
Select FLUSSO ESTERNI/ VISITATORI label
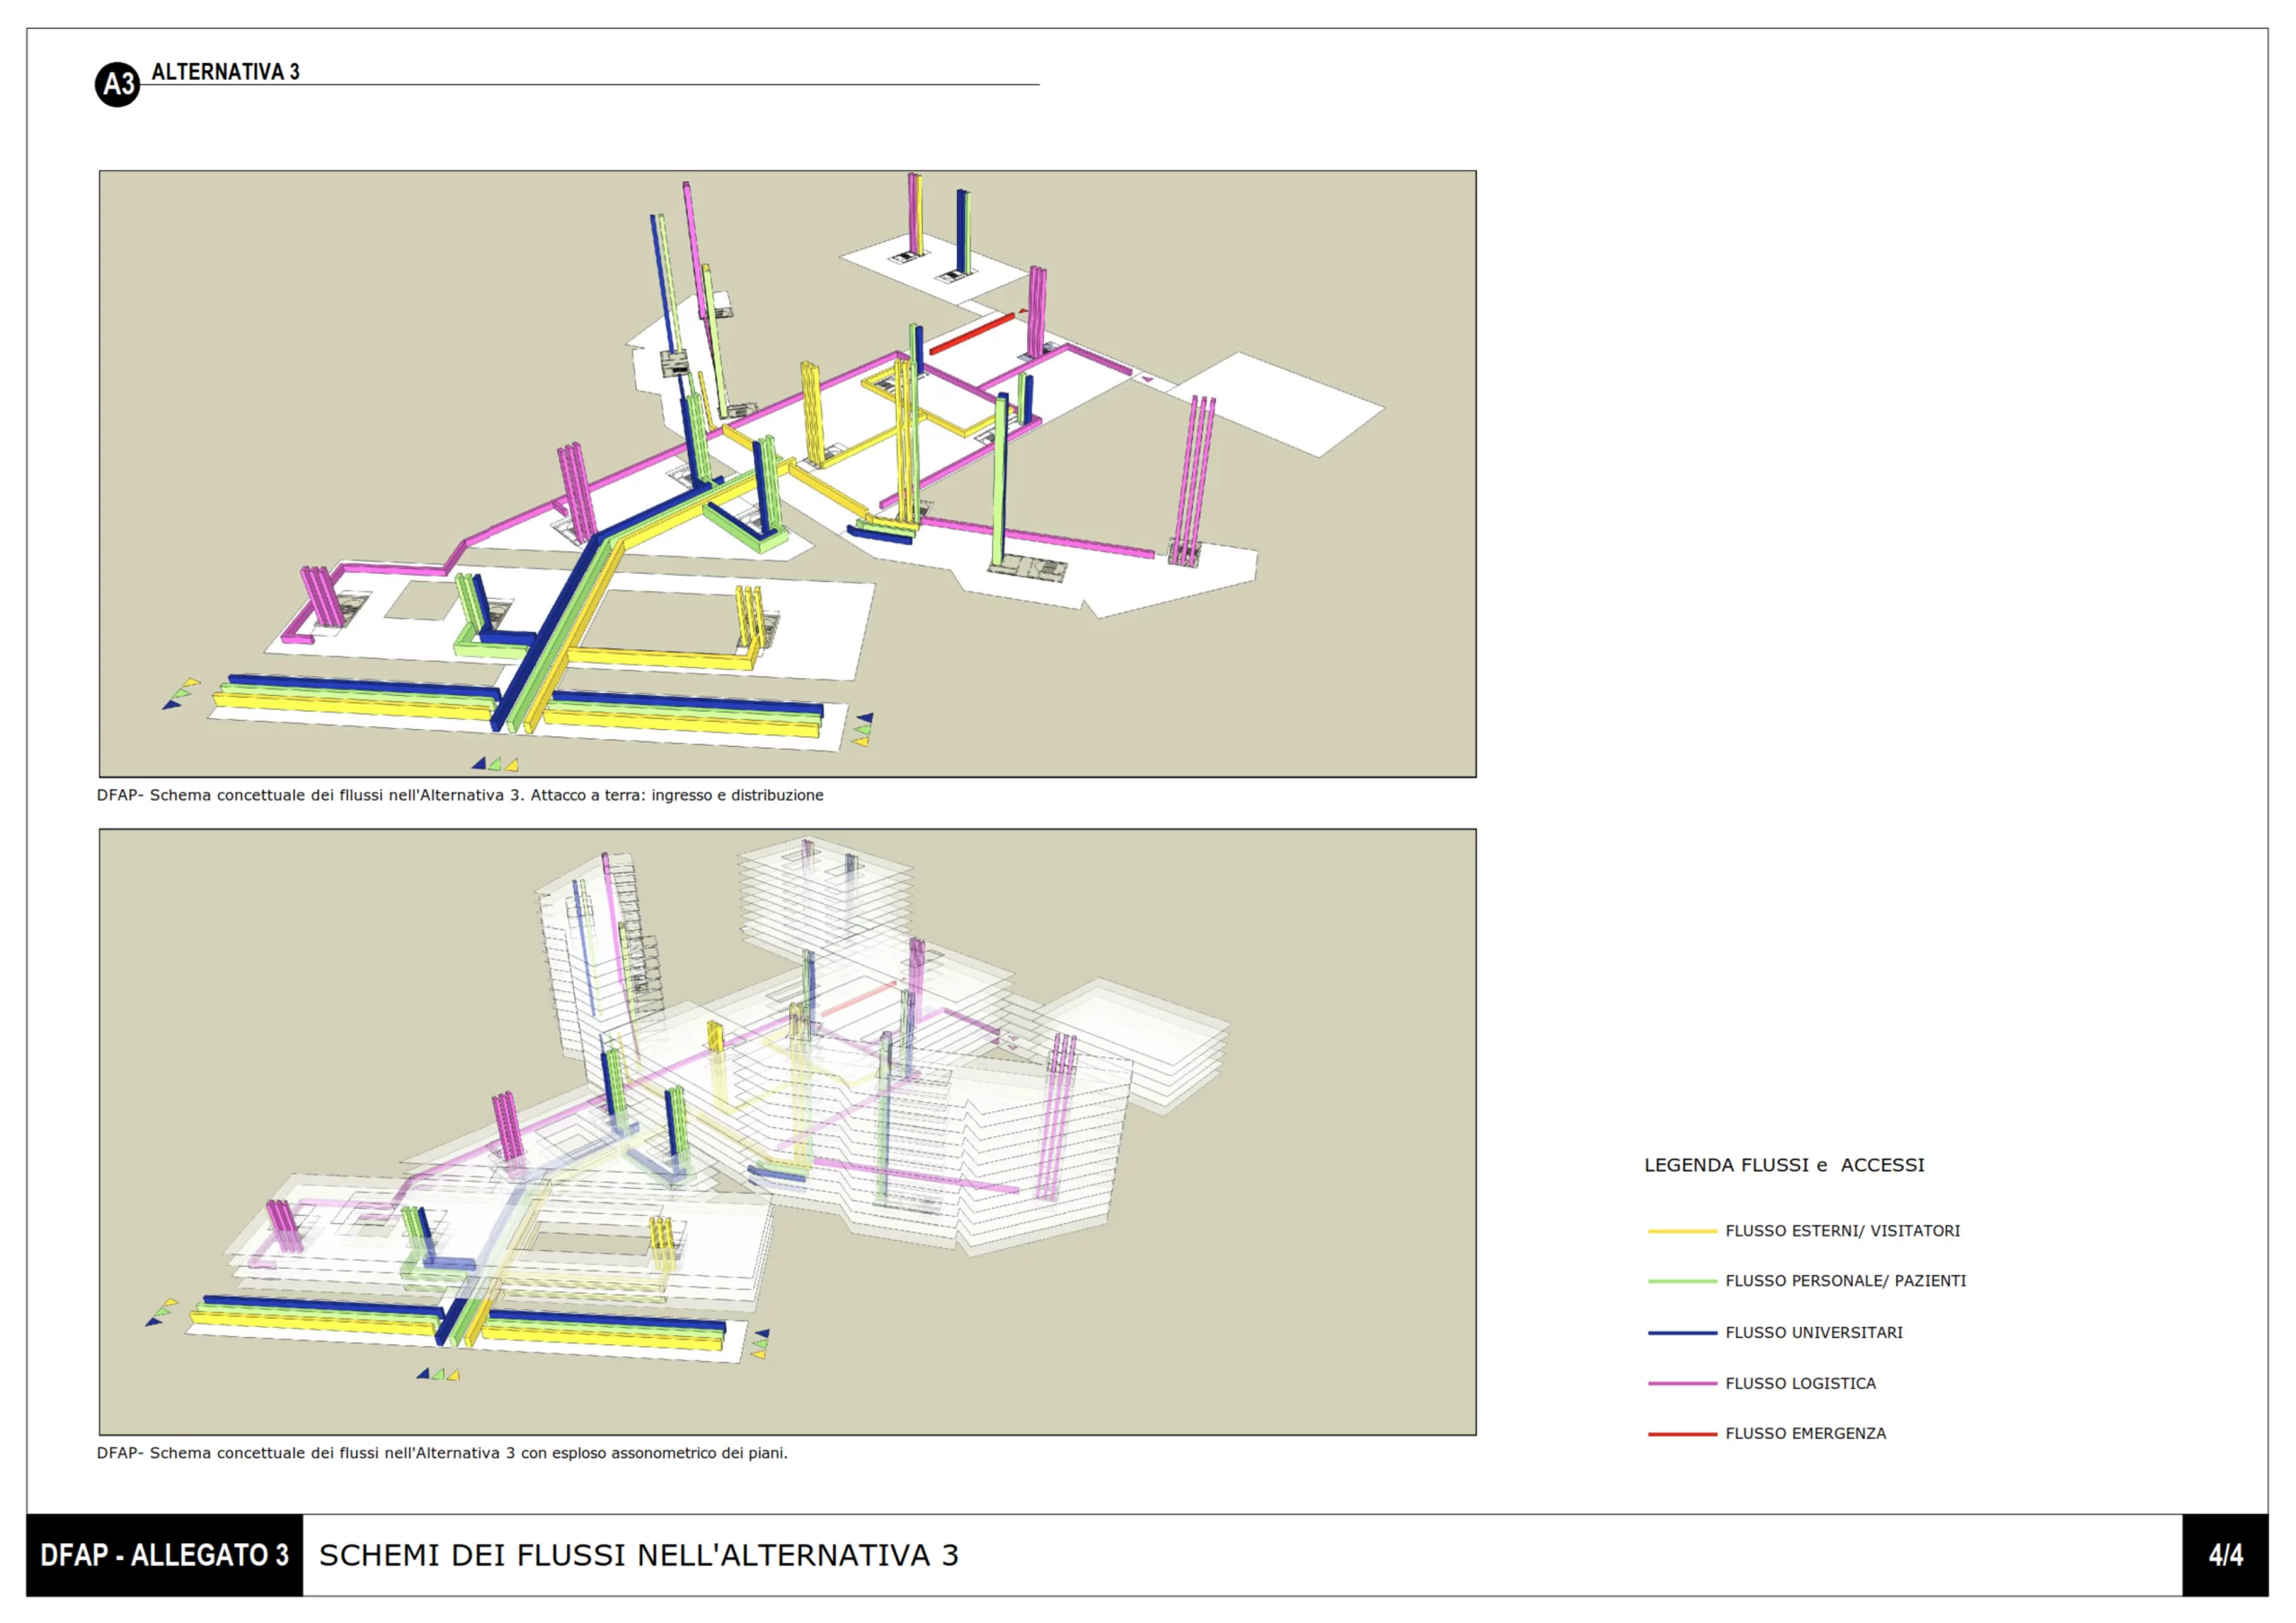[1842, 1231]
